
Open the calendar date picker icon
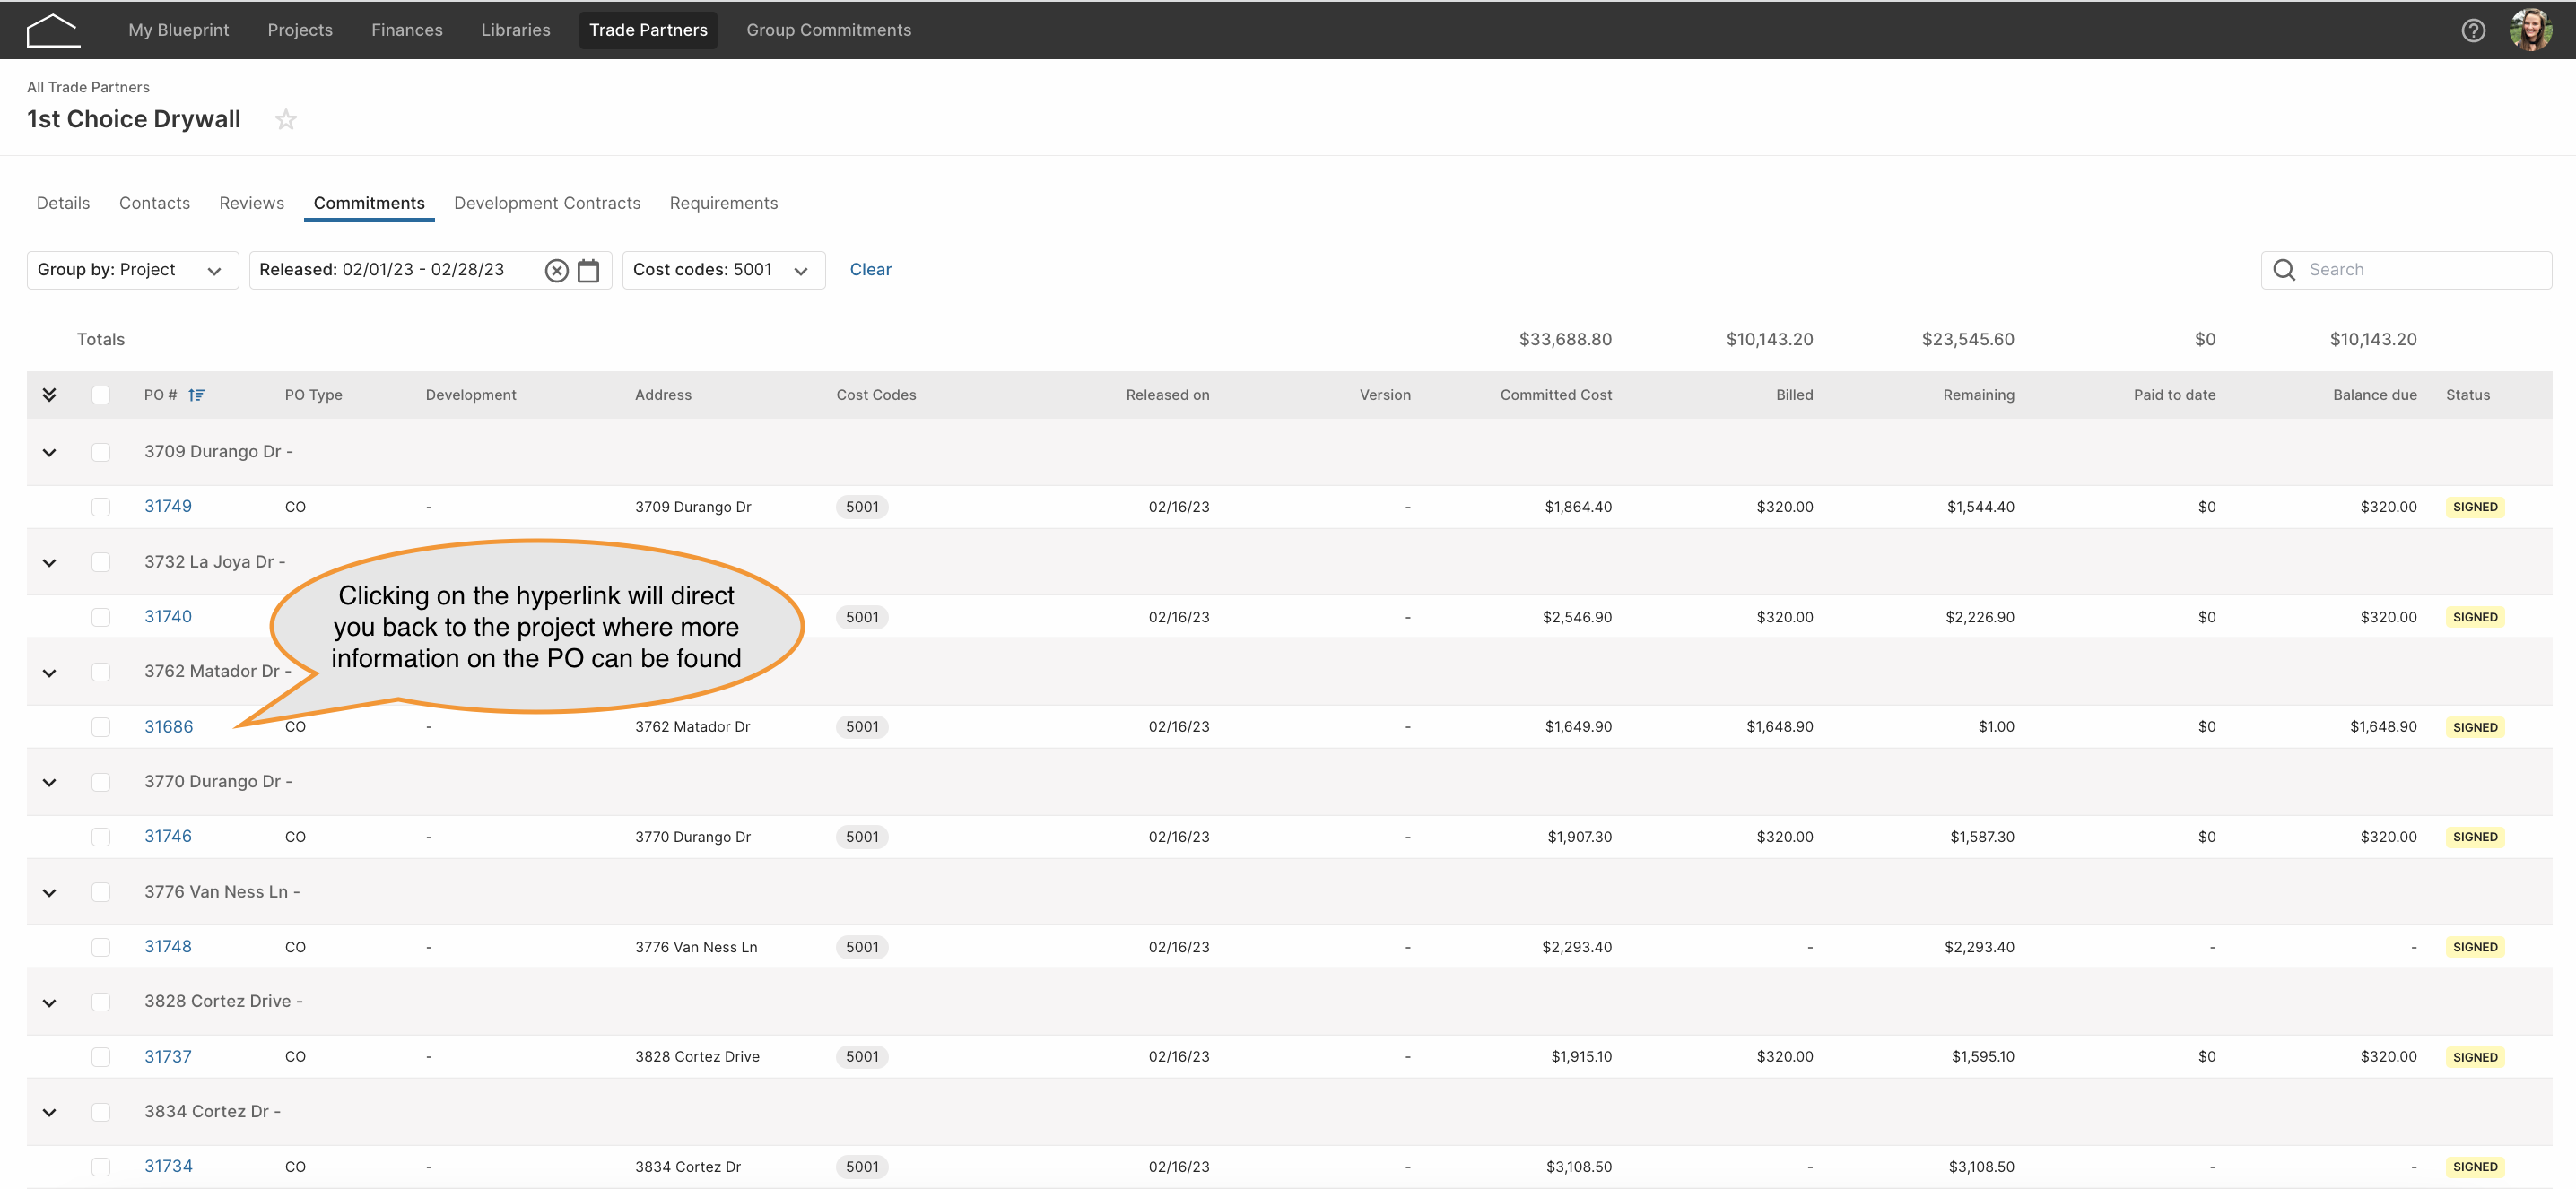(589, 270)
